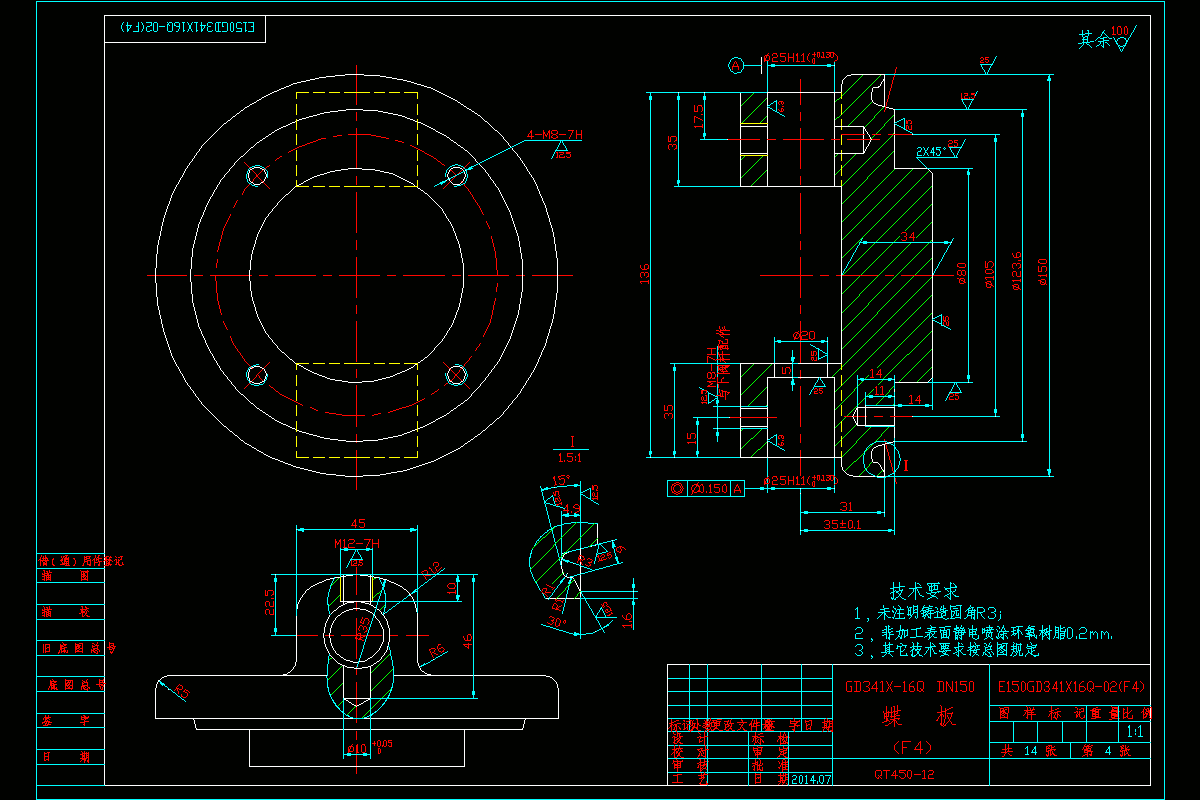Select technical note 2 about epoxy coating

(x=982, y=633)
